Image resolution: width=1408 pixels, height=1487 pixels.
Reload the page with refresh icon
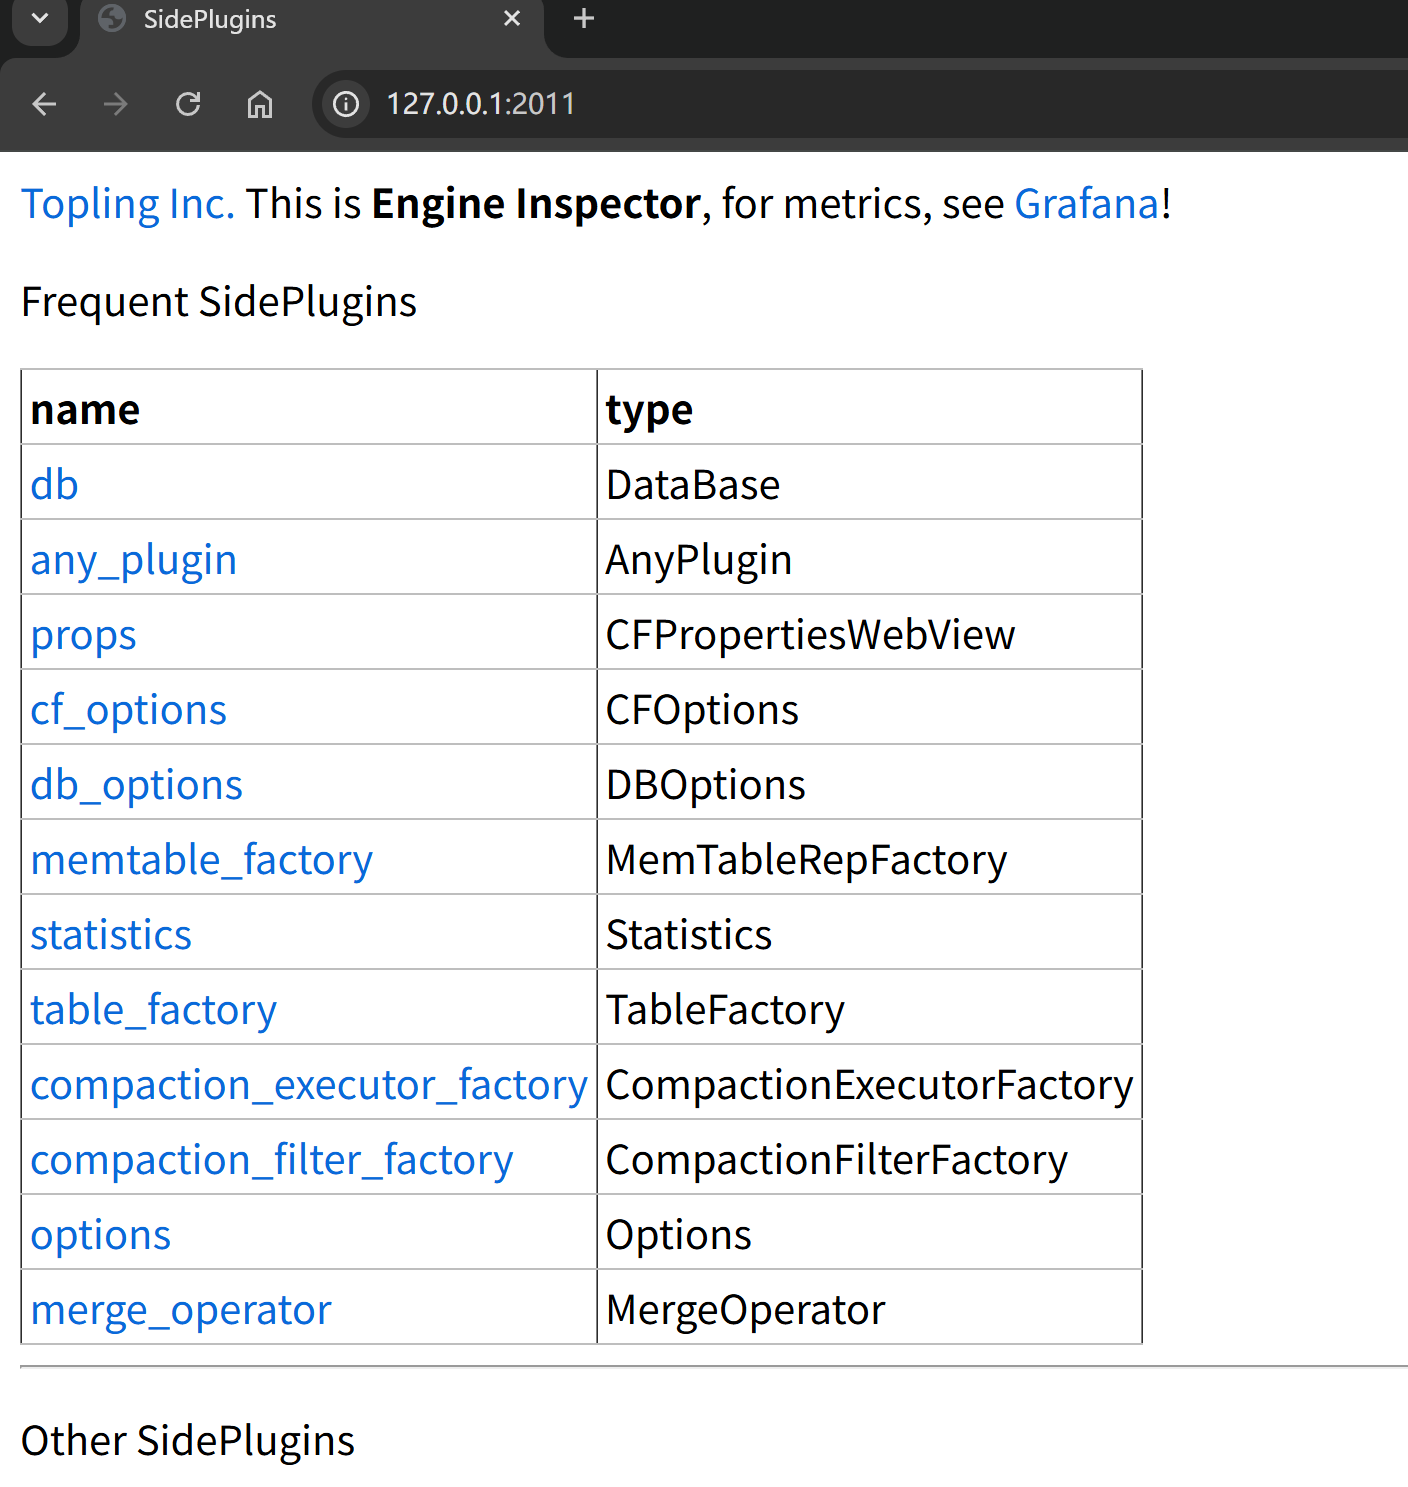pos(188,104)
